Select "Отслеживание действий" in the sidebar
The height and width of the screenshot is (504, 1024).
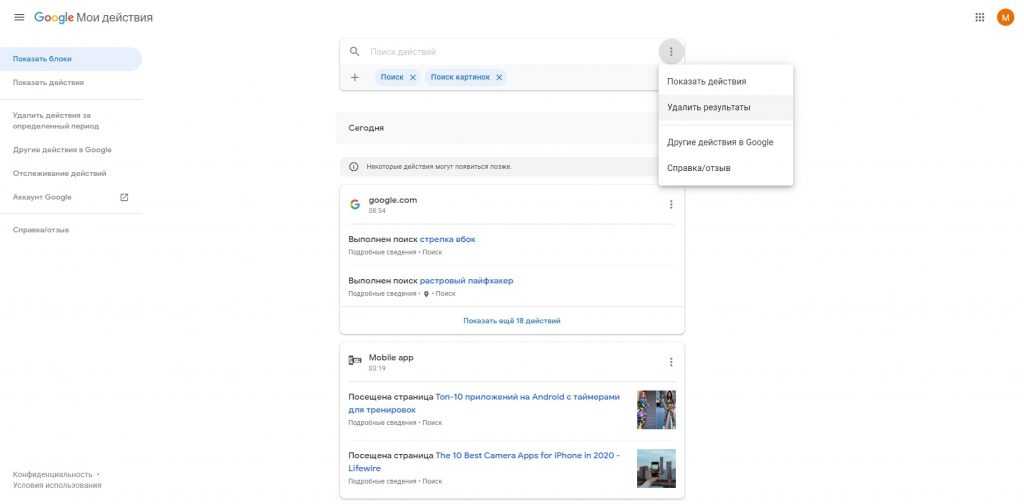[59, 173]
